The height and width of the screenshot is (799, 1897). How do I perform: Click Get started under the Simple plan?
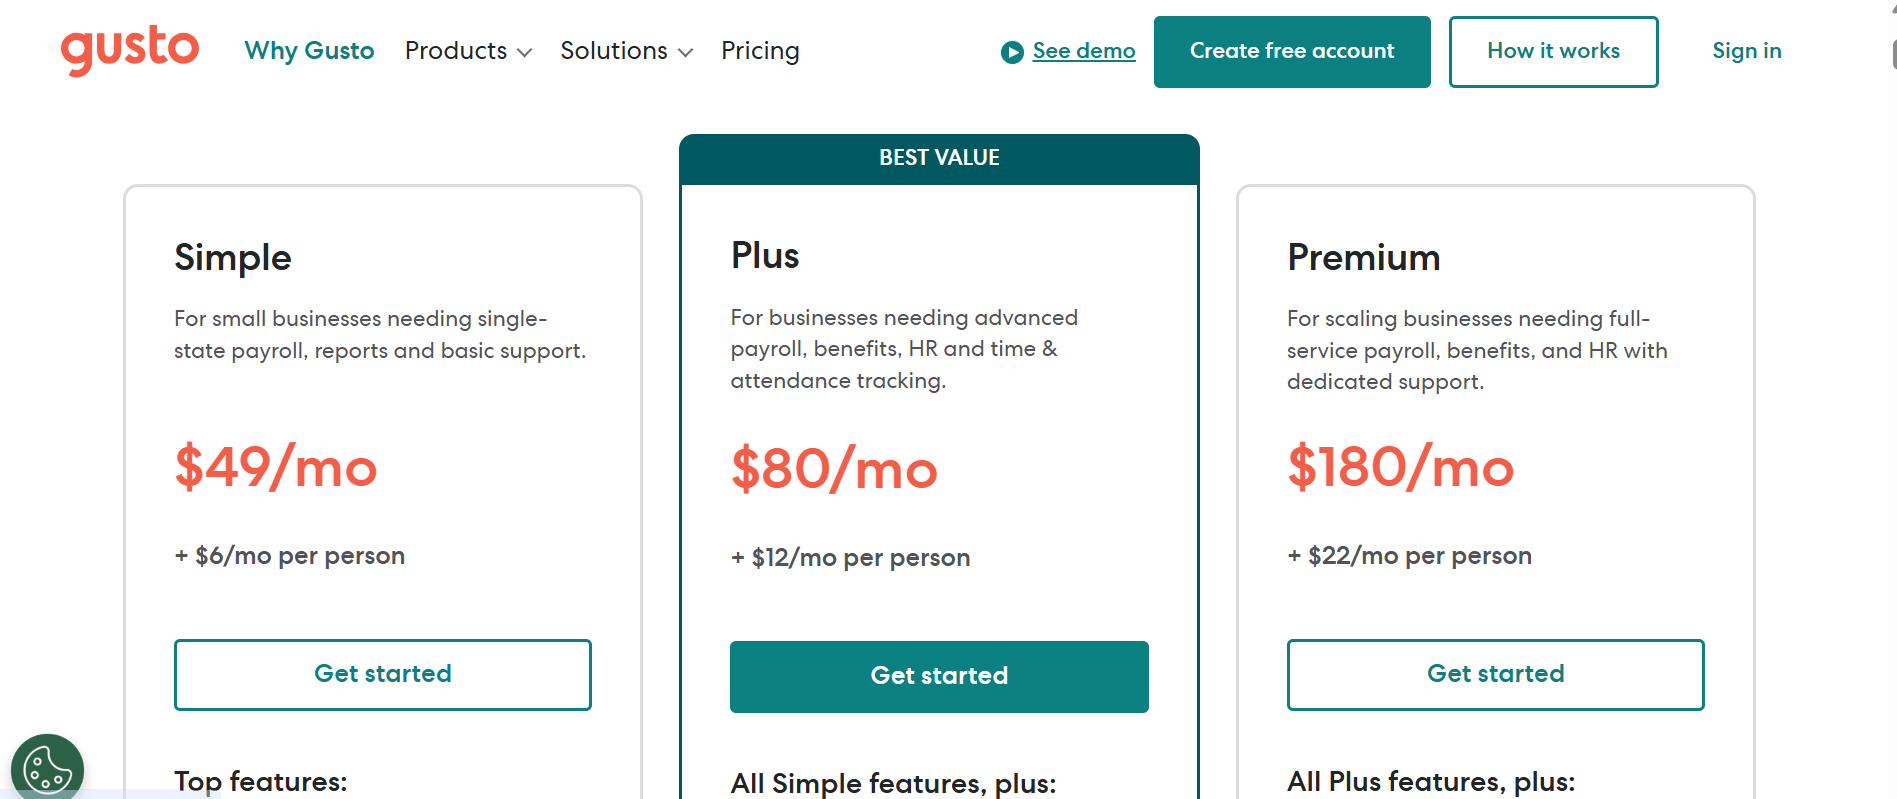(383, 674)
